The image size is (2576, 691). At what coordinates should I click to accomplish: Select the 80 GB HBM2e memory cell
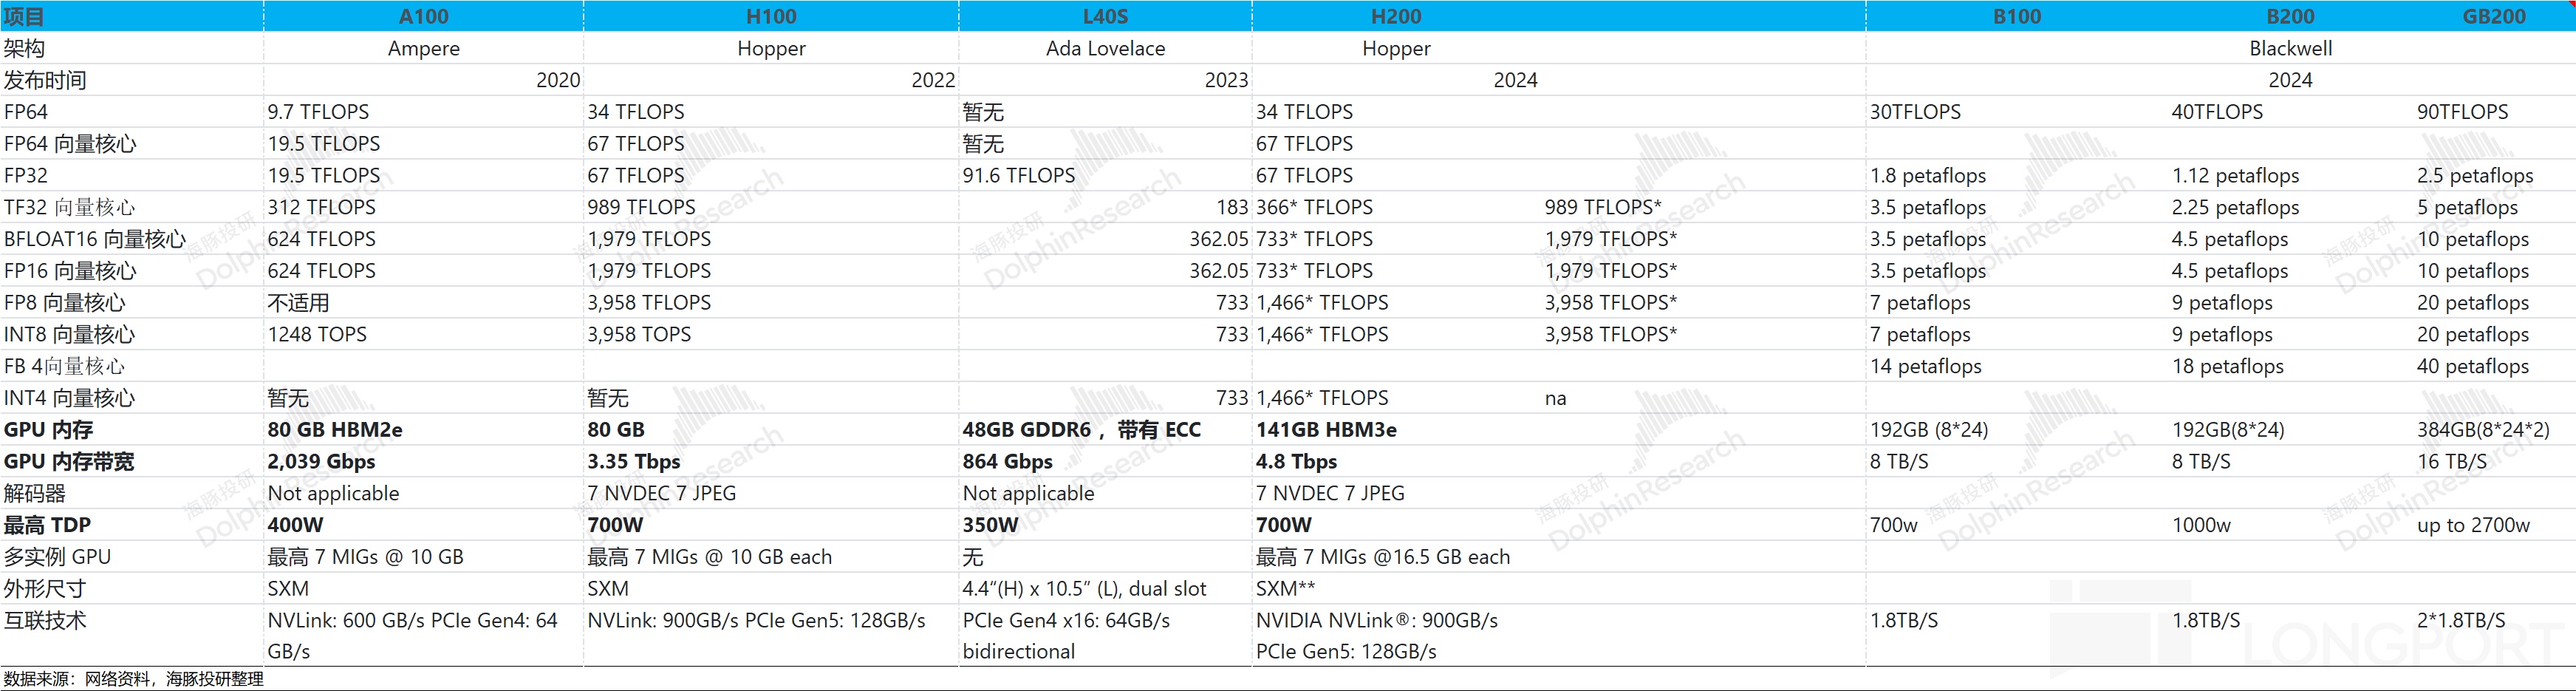[x=335, y=430]
